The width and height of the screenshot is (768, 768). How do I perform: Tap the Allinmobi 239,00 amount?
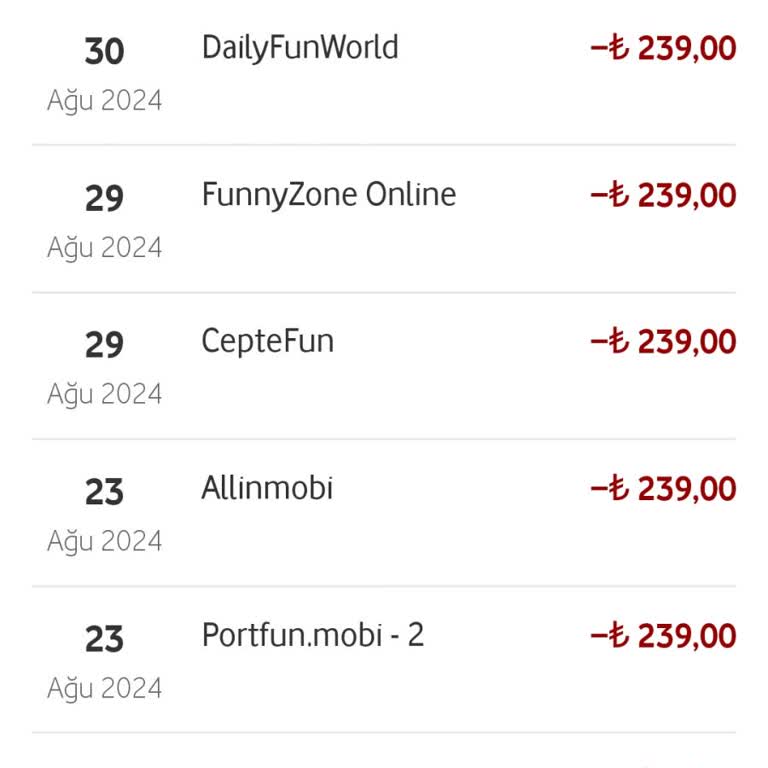tap(664, 489)
